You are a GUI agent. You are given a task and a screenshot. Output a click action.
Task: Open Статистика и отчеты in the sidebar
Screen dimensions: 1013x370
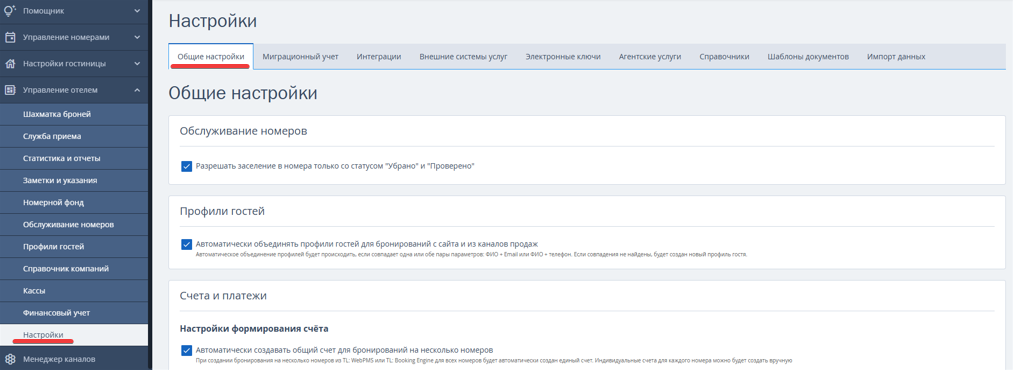coord(74,158)
